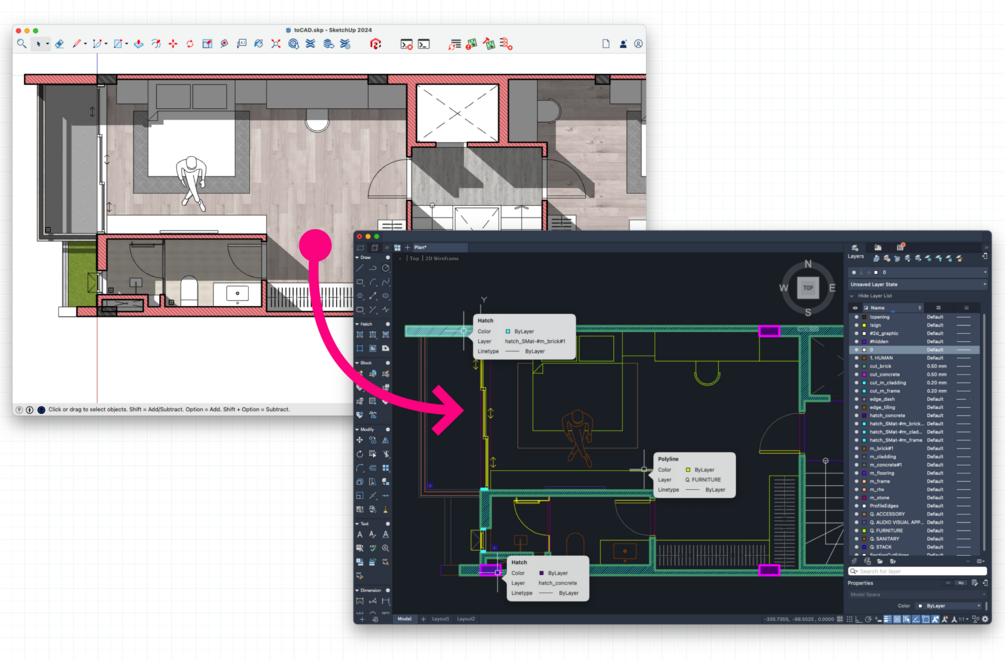
Task: Click the 2D Wireframe visual style label
Action: click(x=442, y=258)
